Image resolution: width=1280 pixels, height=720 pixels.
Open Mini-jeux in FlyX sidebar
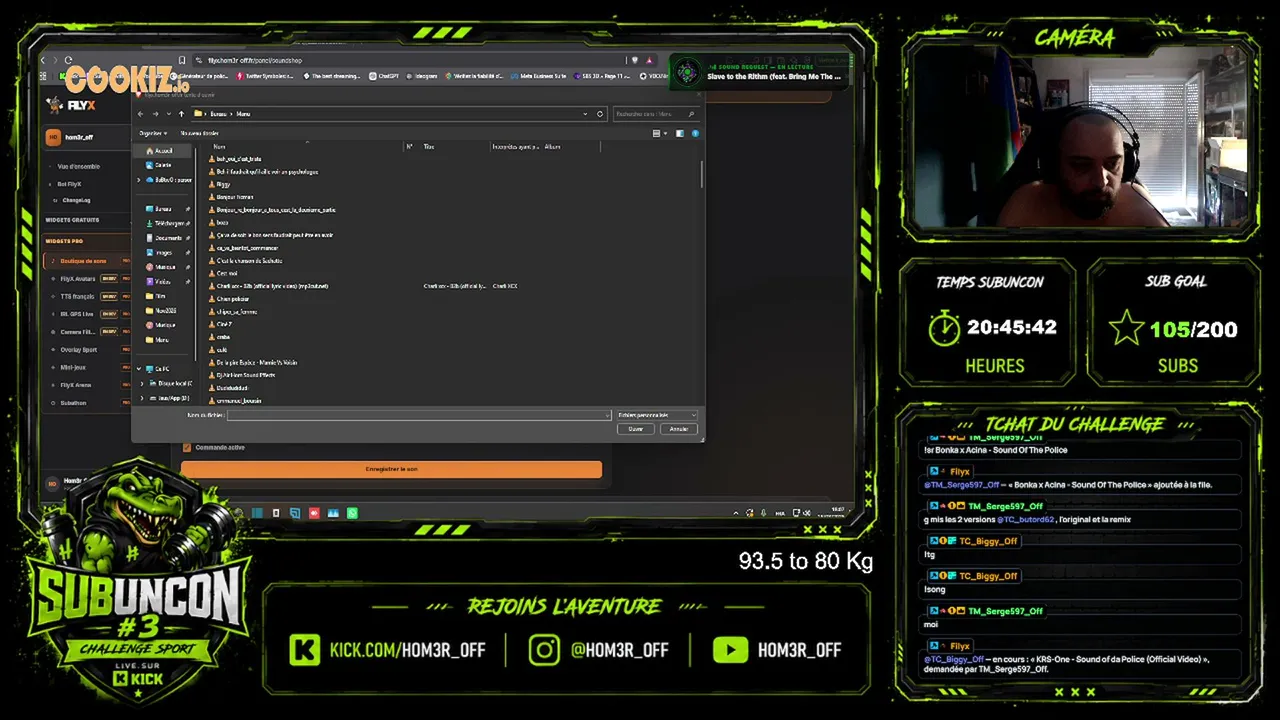click(x=73, y=367)
